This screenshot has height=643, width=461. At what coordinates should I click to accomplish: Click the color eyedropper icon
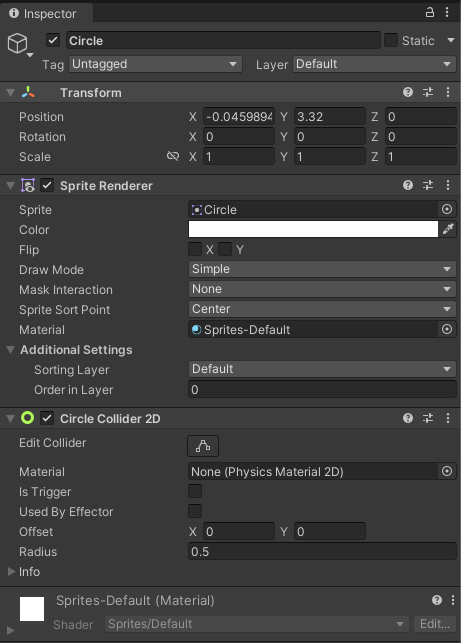(448, 229)
